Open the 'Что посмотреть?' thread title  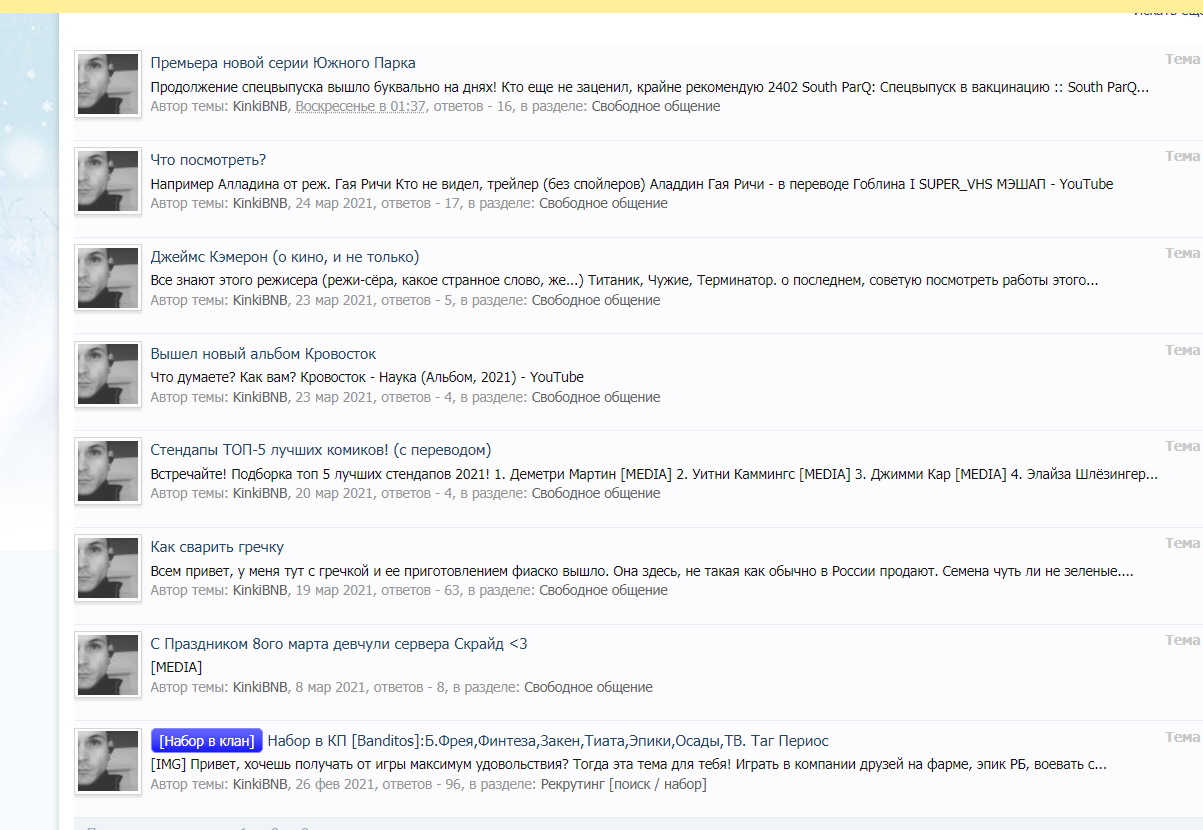(x=208, y=160)
